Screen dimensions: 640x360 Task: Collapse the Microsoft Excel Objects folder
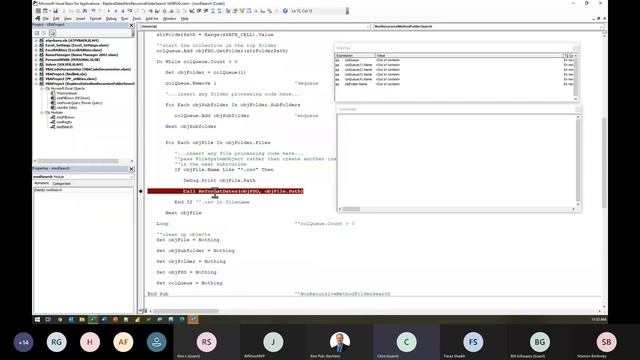tap(42, 89)
